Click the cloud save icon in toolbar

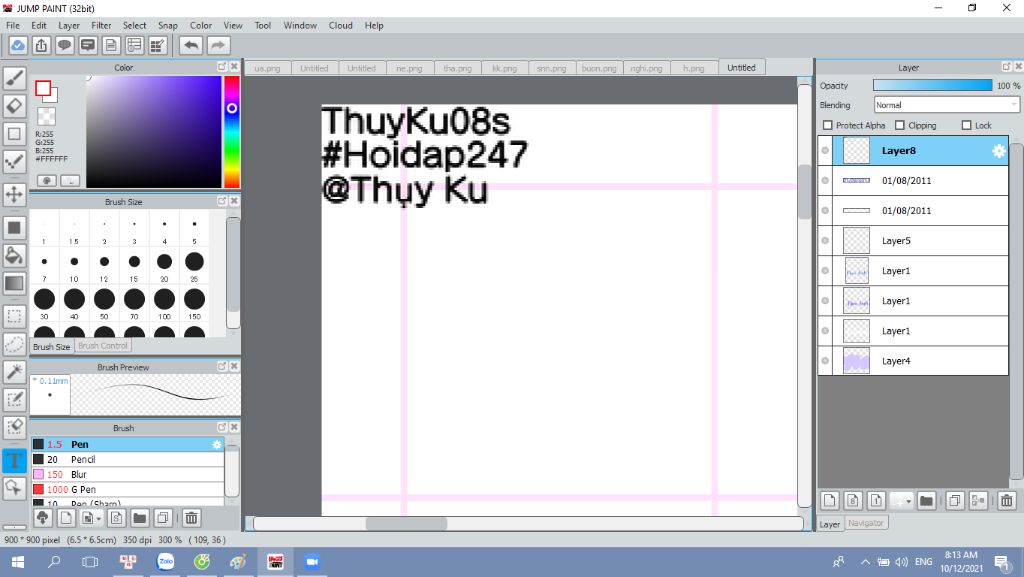click(x=18, y=45)
